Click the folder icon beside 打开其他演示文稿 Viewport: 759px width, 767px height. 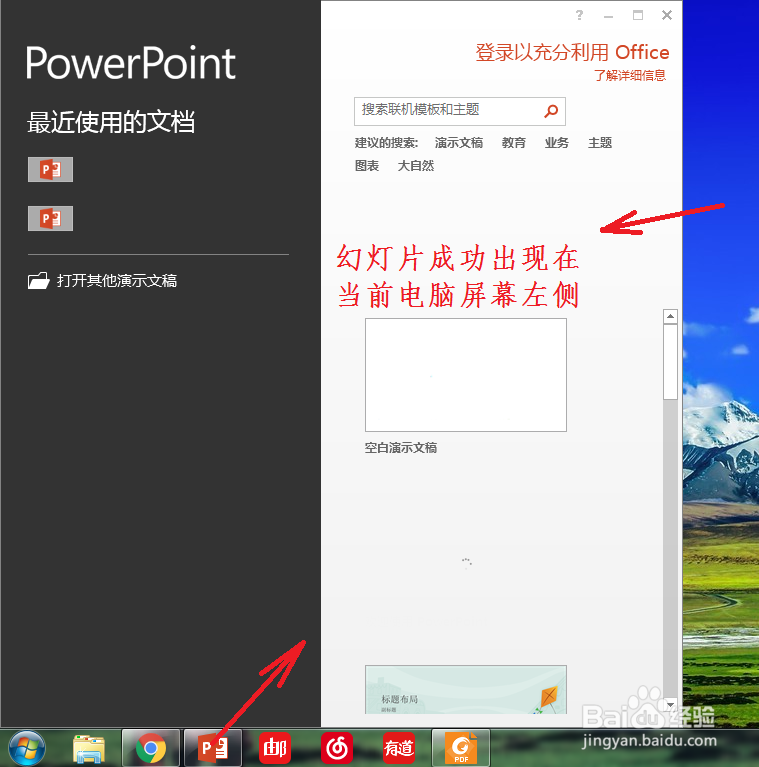(x=39, y=281)
